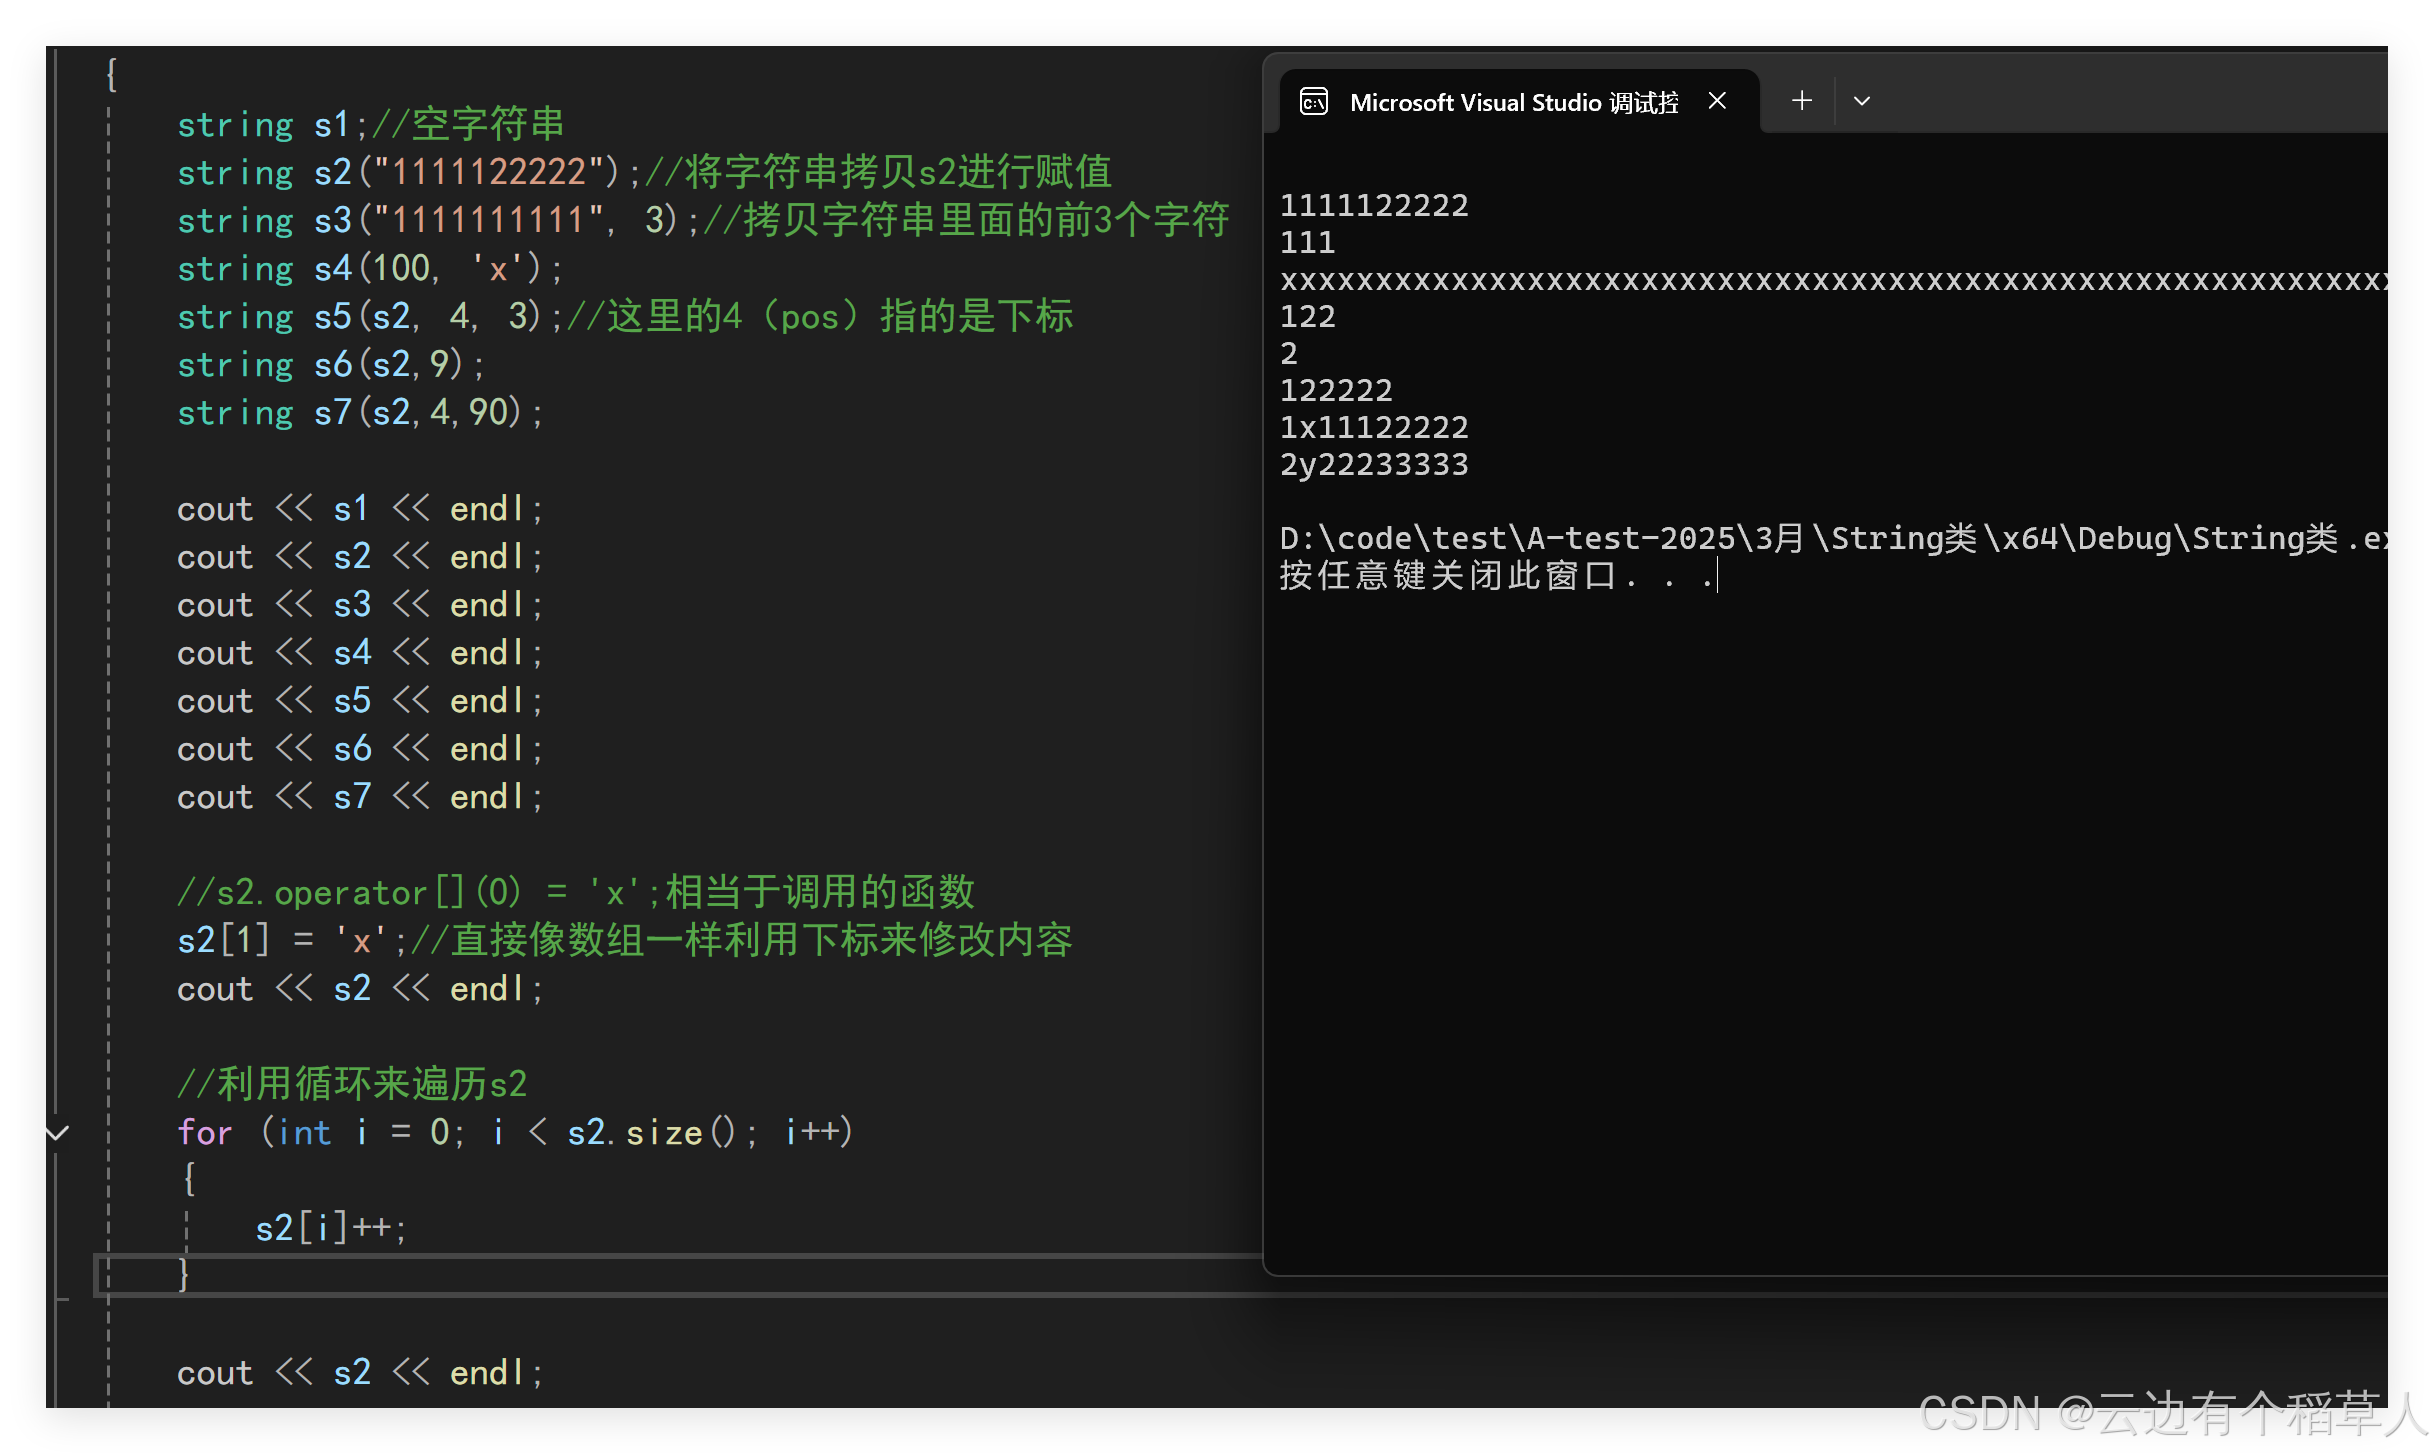
Task: Click the s2[i]++ statement inside the loop
Action: click(x=330, y=1228)
